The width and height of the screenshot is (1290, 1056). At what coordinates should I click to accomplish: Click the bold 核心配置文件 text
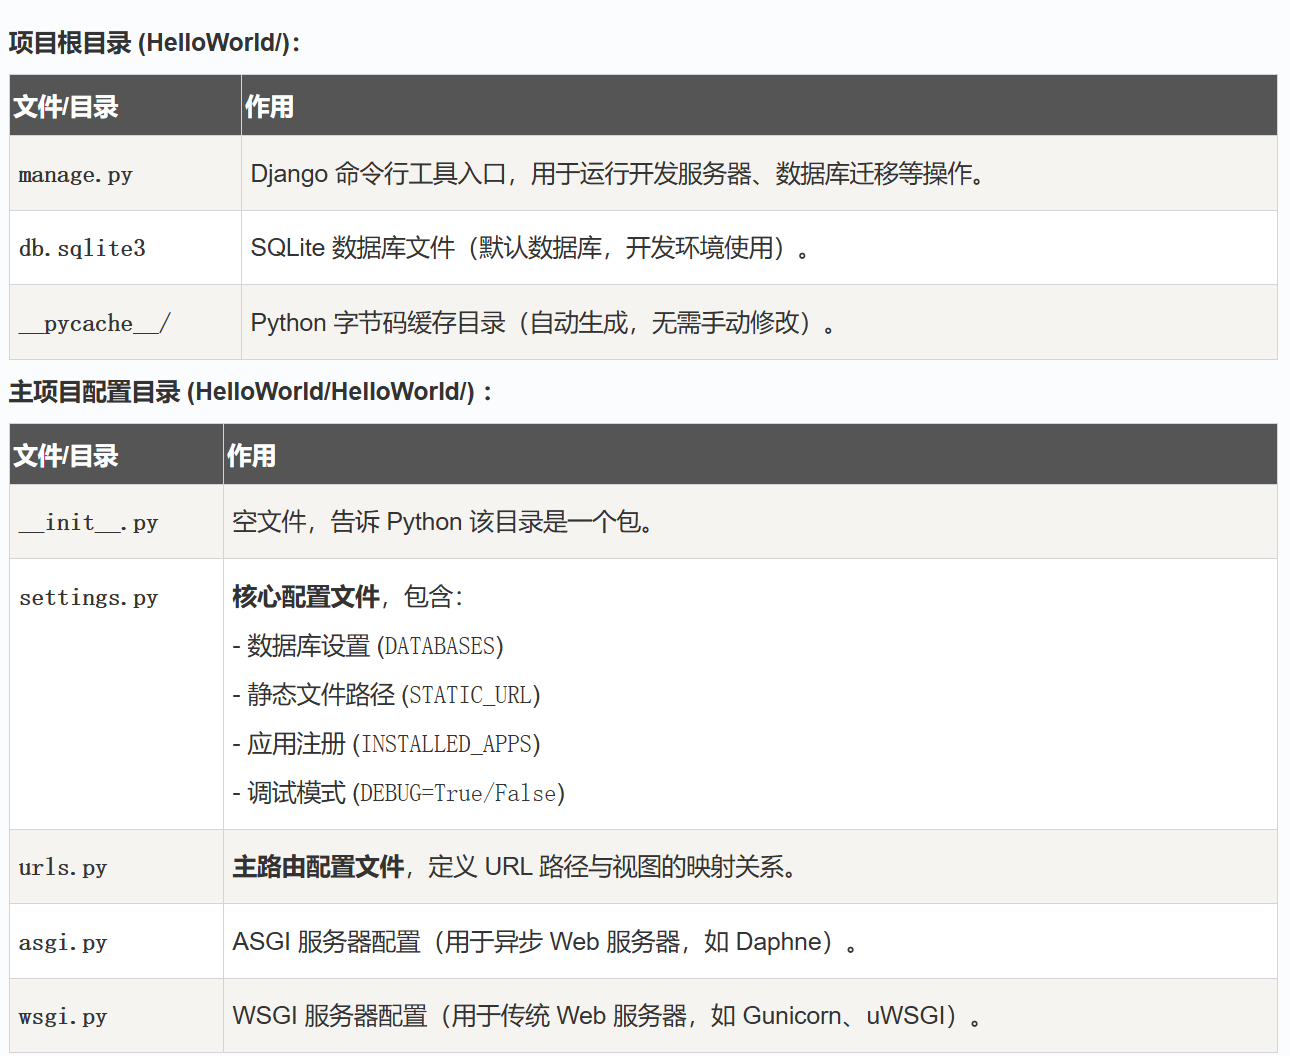pos(306,597)
